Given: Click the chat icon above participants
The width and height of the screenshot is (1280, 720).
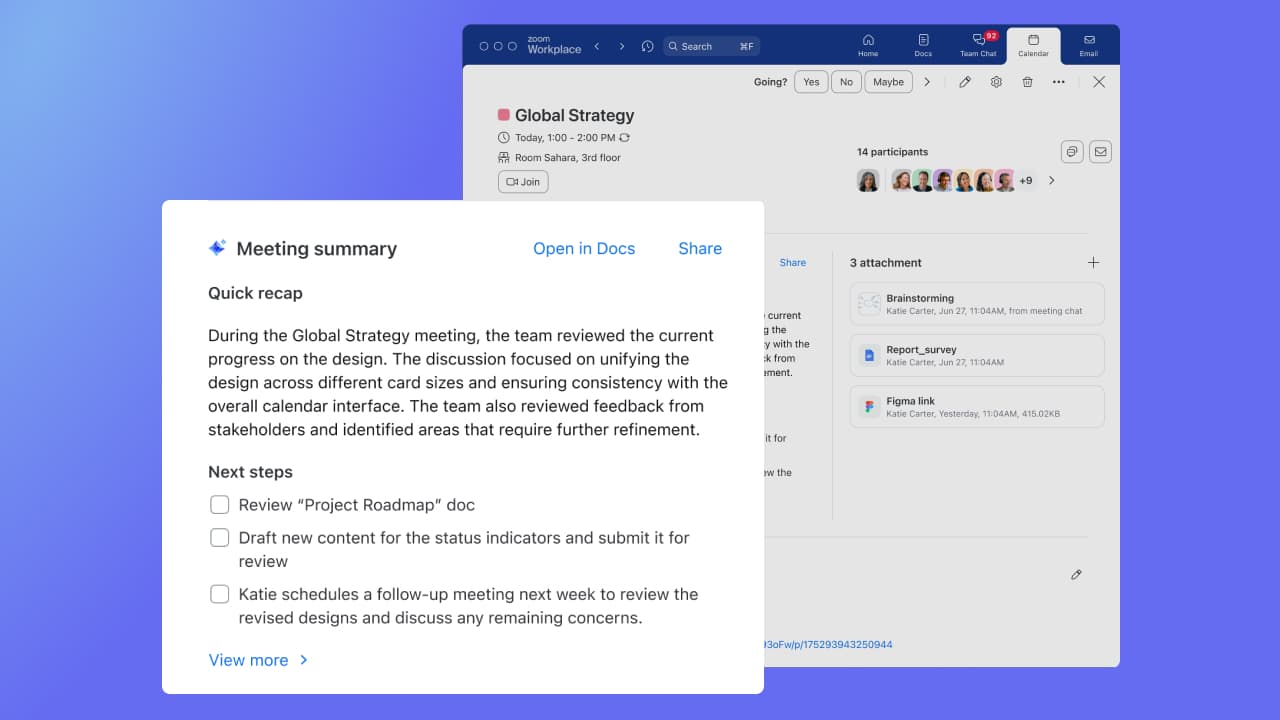Looking at the screenshot, I should (x=1071, y=152).
